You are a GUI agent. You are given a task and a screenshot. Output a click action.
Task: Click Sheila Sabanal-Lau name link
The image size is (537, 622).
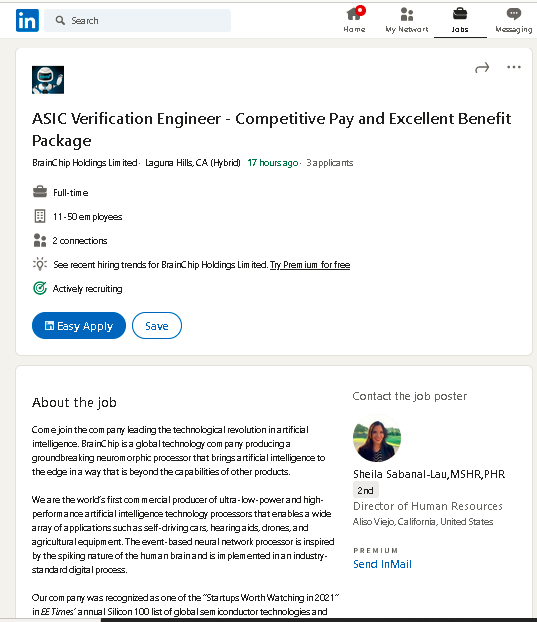point(429,474)
